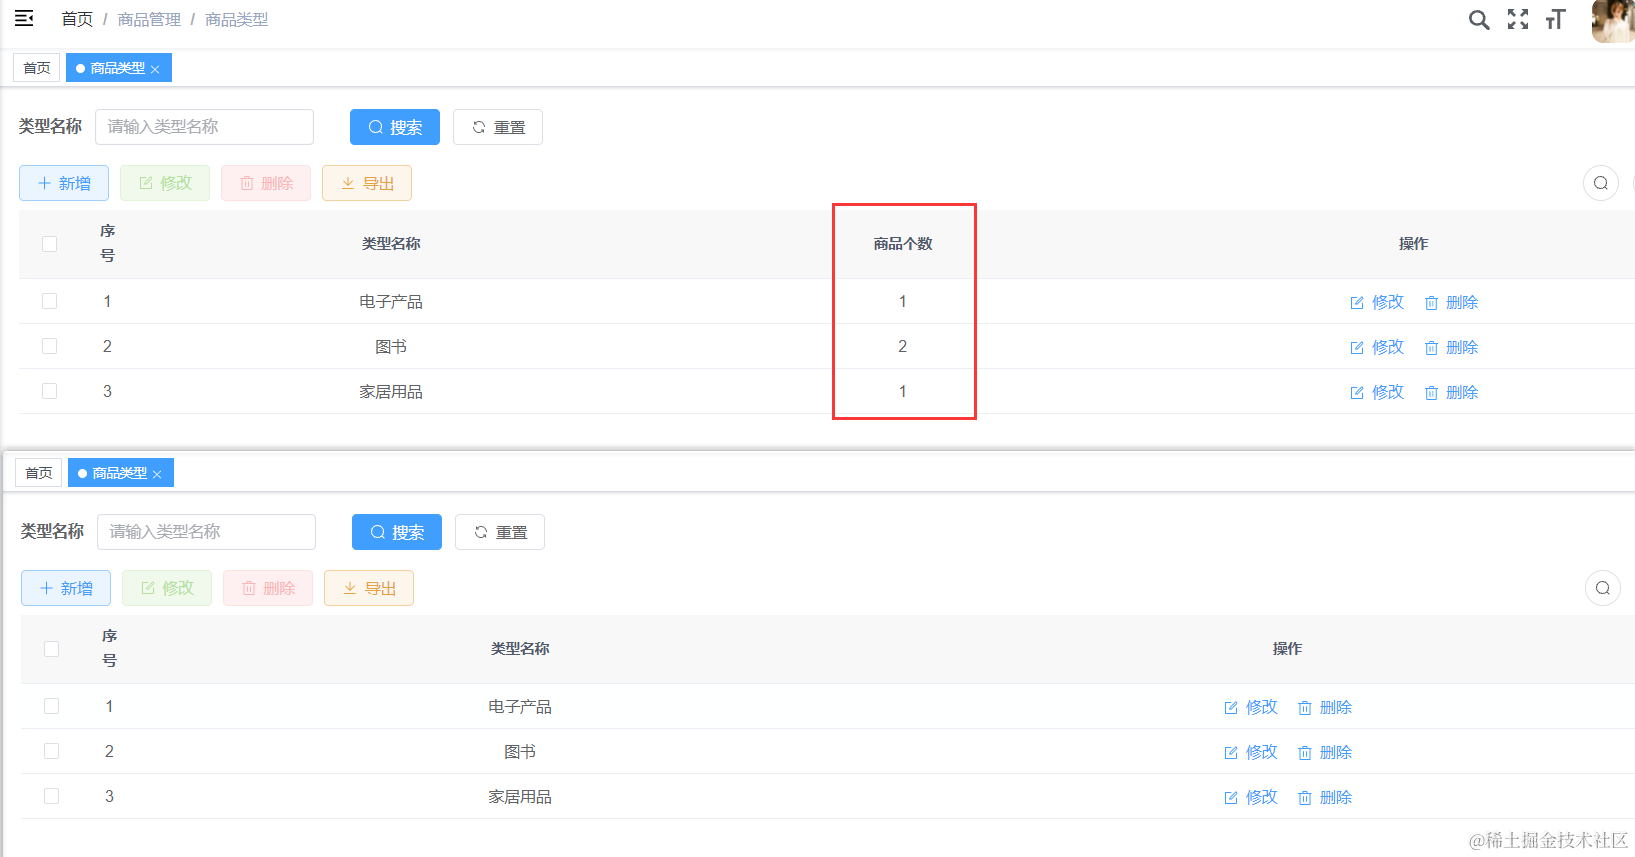Toggle fullscreen mode icon in header
This screenshot has height=857, width=1635.
pyautogui.click(x=1517, y=20)
